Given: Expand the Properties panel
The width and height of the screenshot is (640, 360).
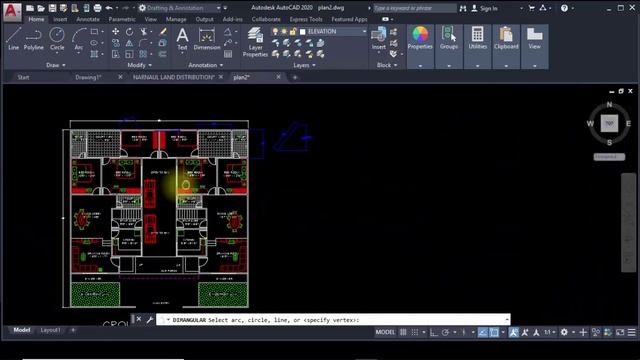Looking at the screenshot, I should [x=420, y=65].
